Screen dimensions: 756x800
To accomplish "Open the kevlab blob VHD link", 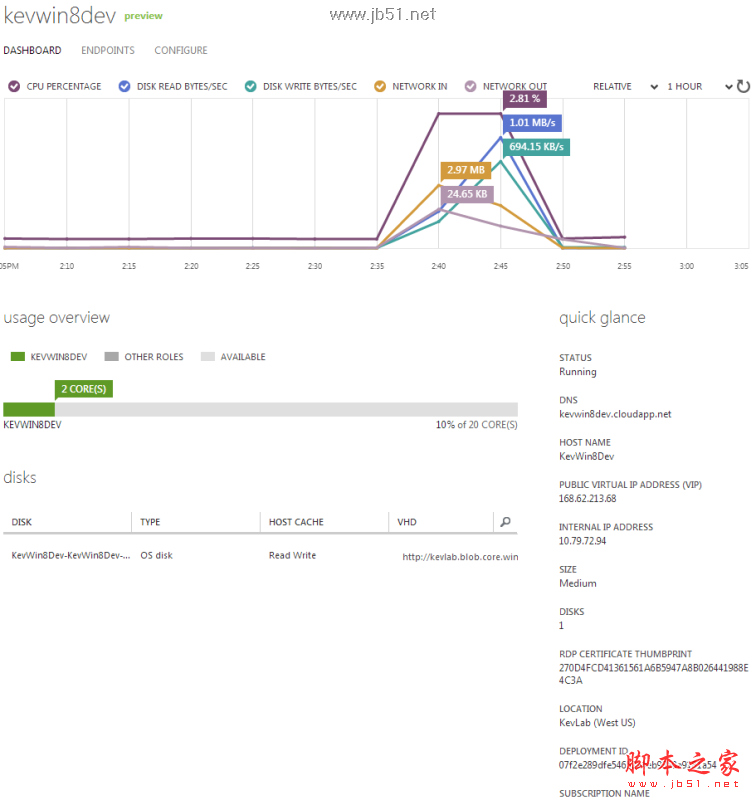I will 460,556.
